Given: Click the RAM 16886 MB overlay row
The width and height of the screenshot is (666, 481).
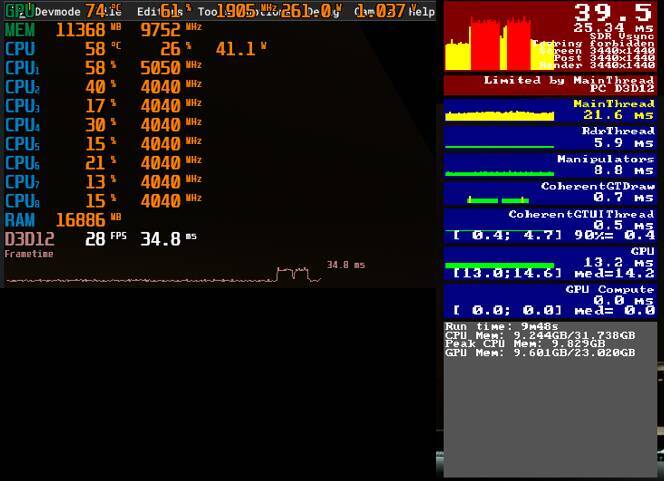Looking at the screenshot, I should coord(63,220).
